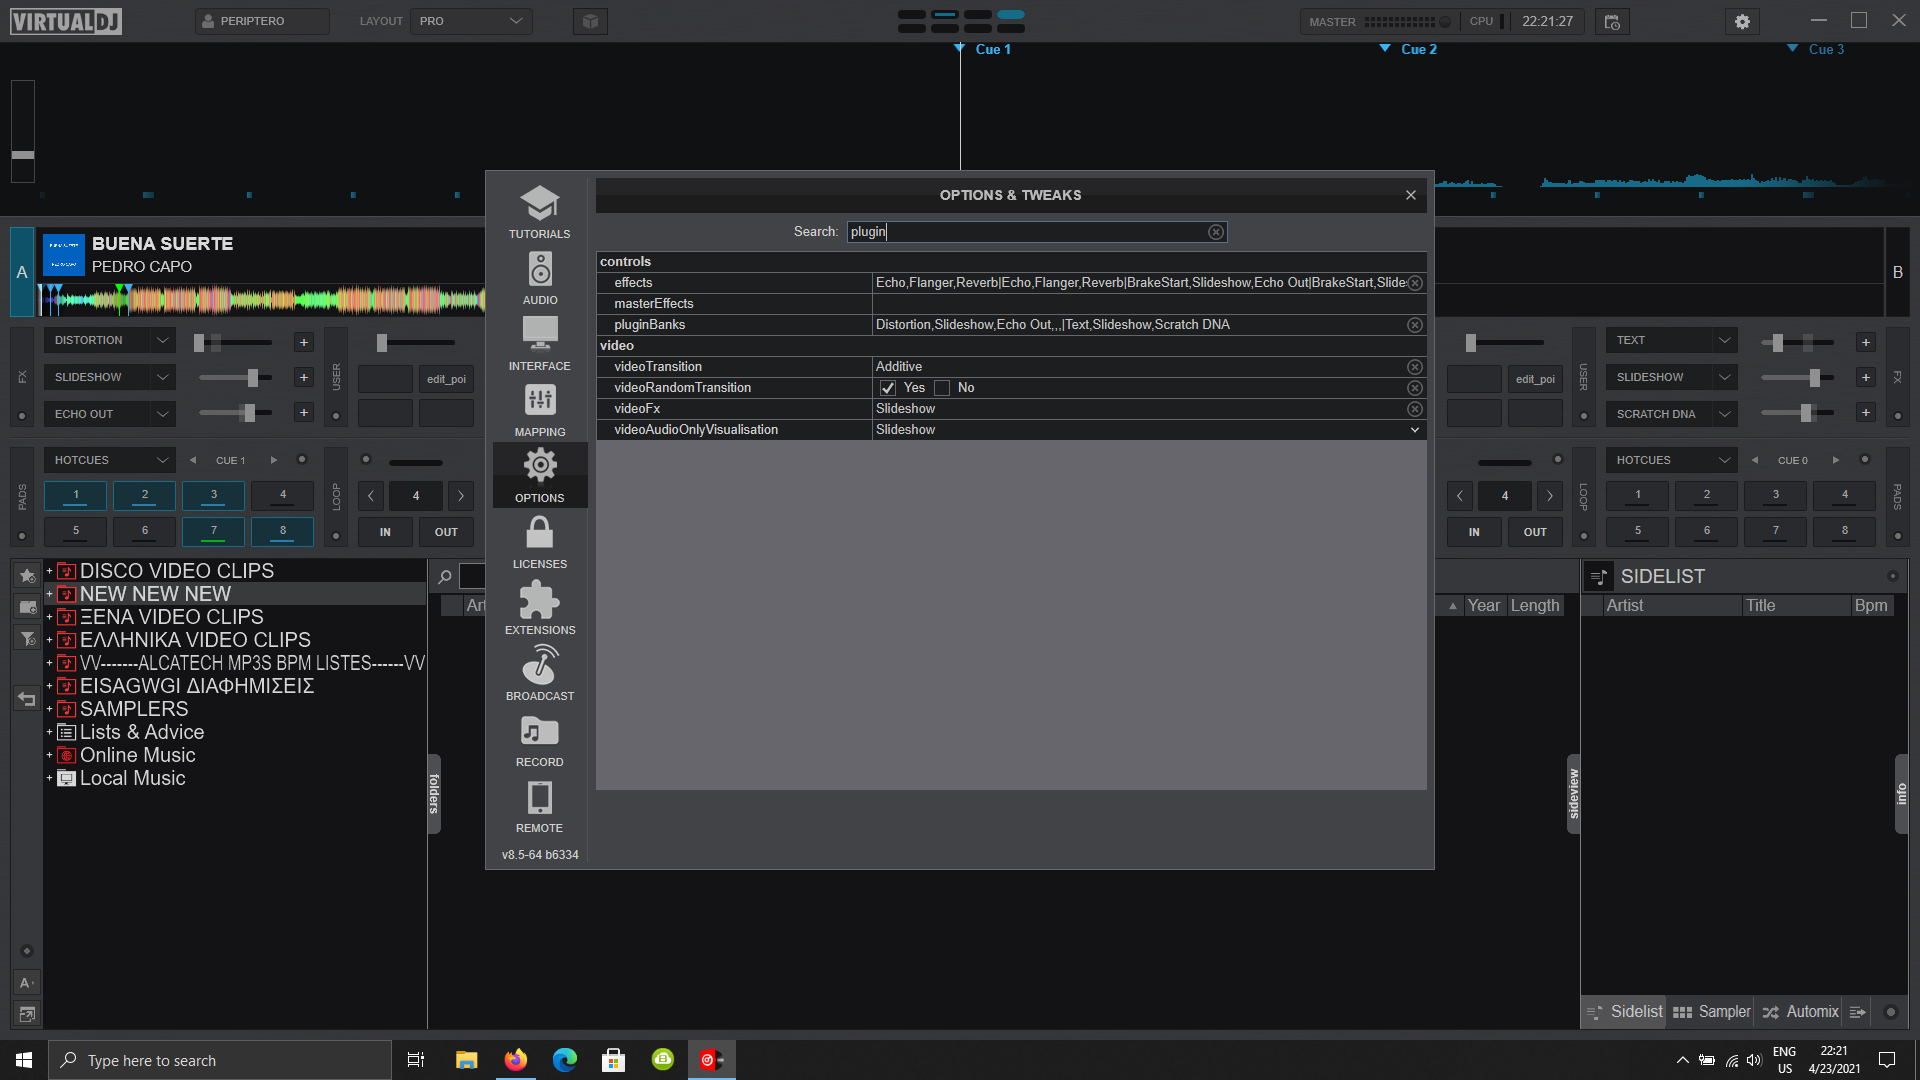Expand the Online Music tree node

pyautogui.click(x=49, y=755)
